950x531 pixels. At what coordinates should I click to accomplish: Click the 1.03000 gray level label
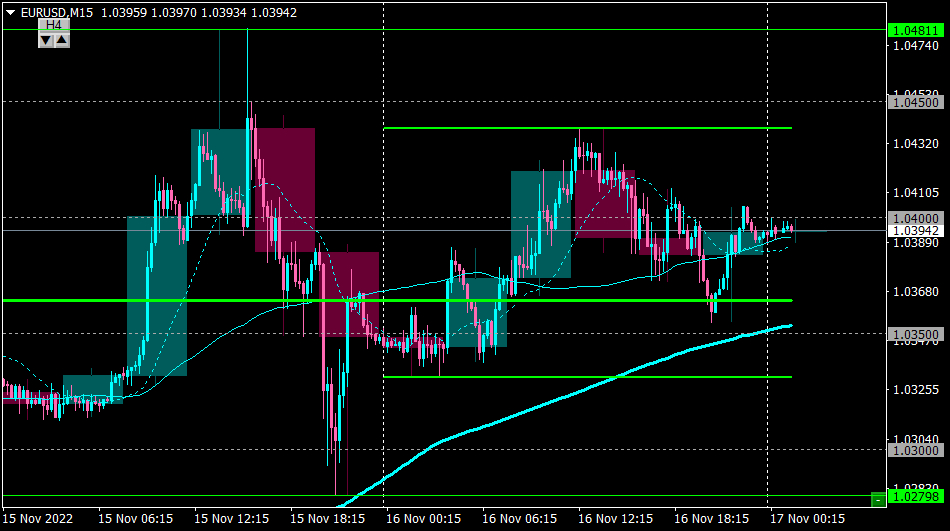point(915,450)
